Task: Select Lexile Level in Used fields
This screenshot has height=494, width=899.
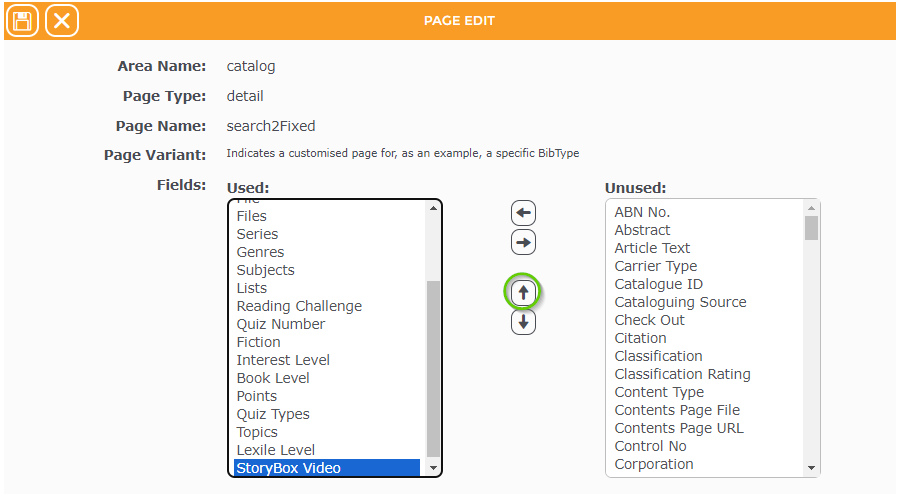Action: point(275,450)
